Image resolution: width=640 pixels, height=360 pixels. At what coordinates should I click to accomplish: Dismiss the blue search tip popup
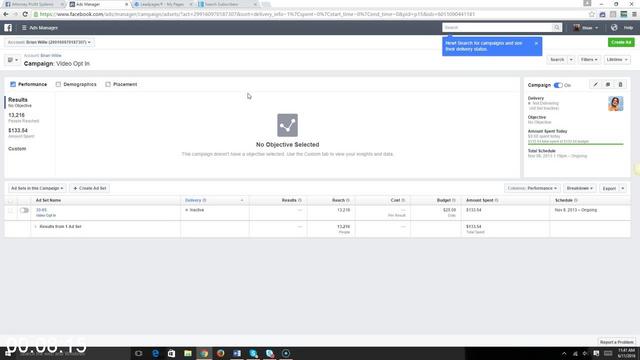[536, 43]
